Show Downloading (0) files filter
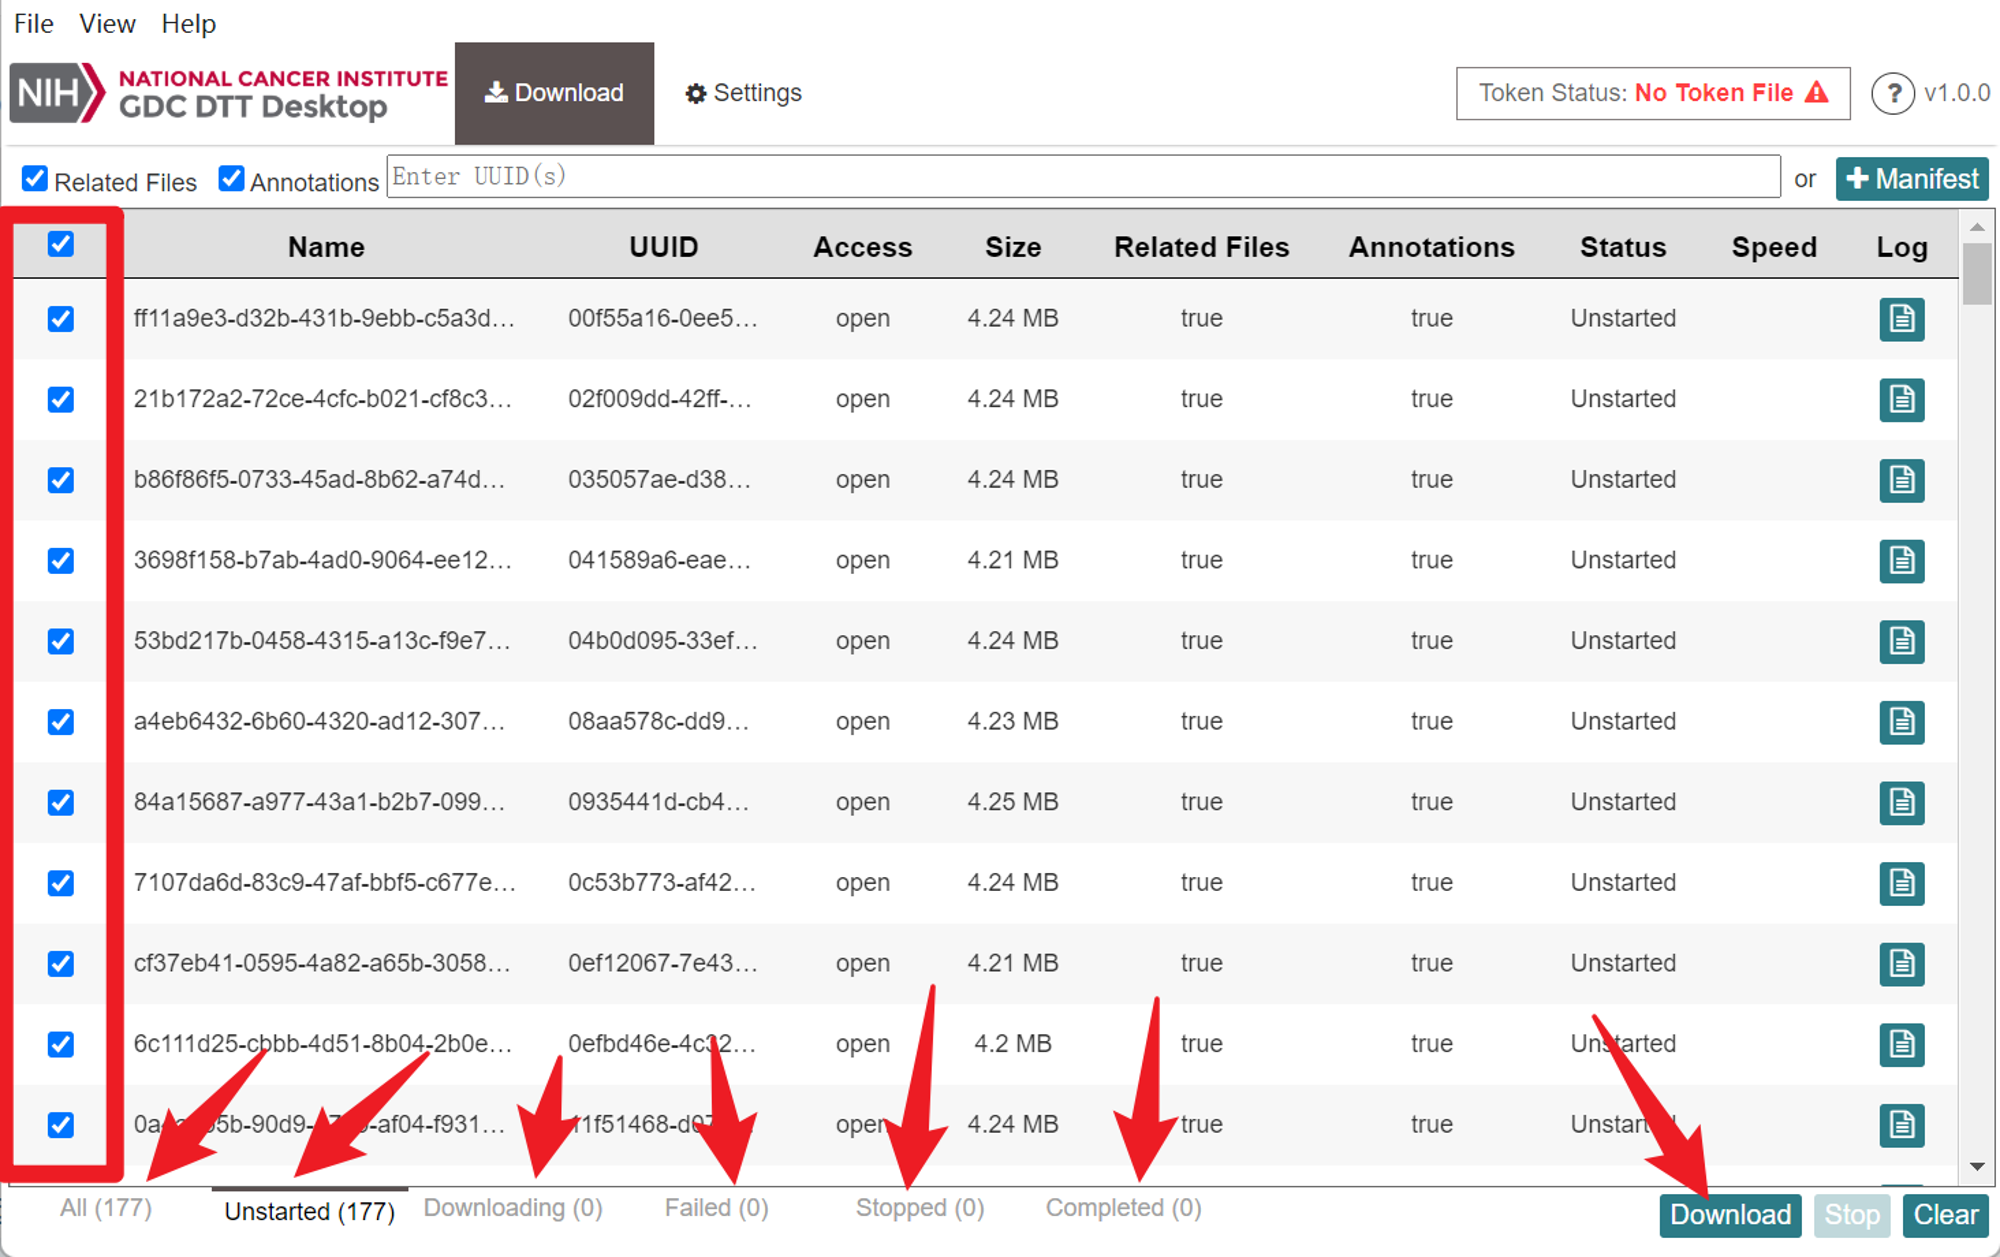The height and width of the screenshot is (1257, 2000). (x=513, y=1208)
